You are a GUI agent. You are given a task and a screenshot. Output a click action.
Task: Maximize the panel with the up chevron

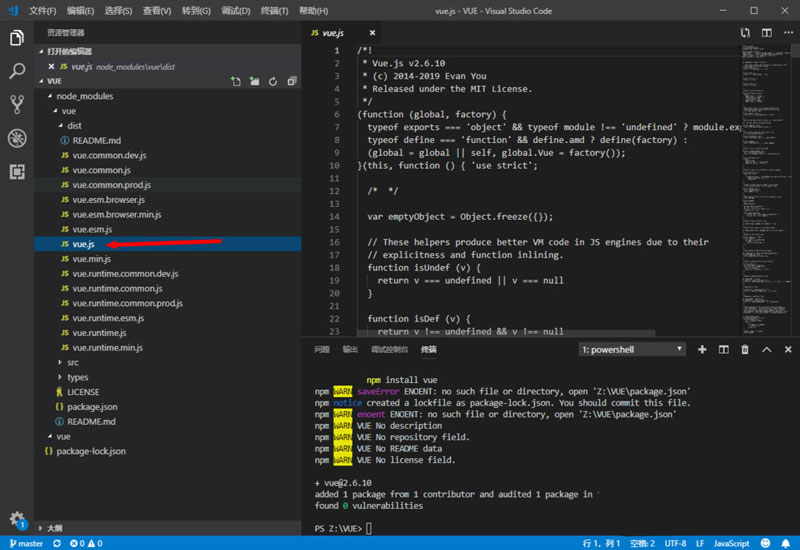[x=766, y=349]
